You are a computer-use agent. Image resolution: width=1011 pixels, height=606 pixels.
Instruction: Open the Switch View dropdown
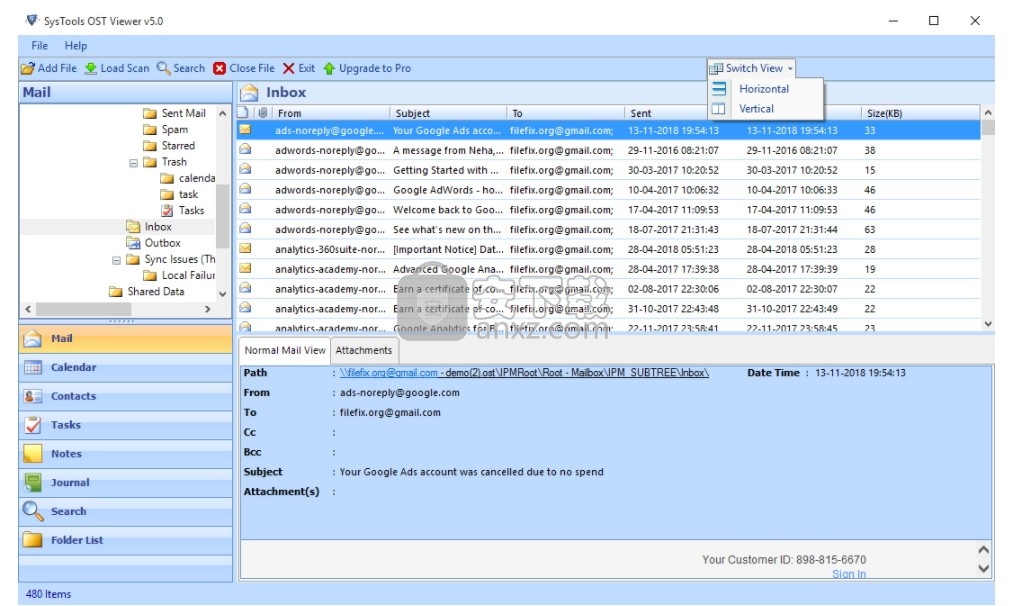click(x=752, y=68)
